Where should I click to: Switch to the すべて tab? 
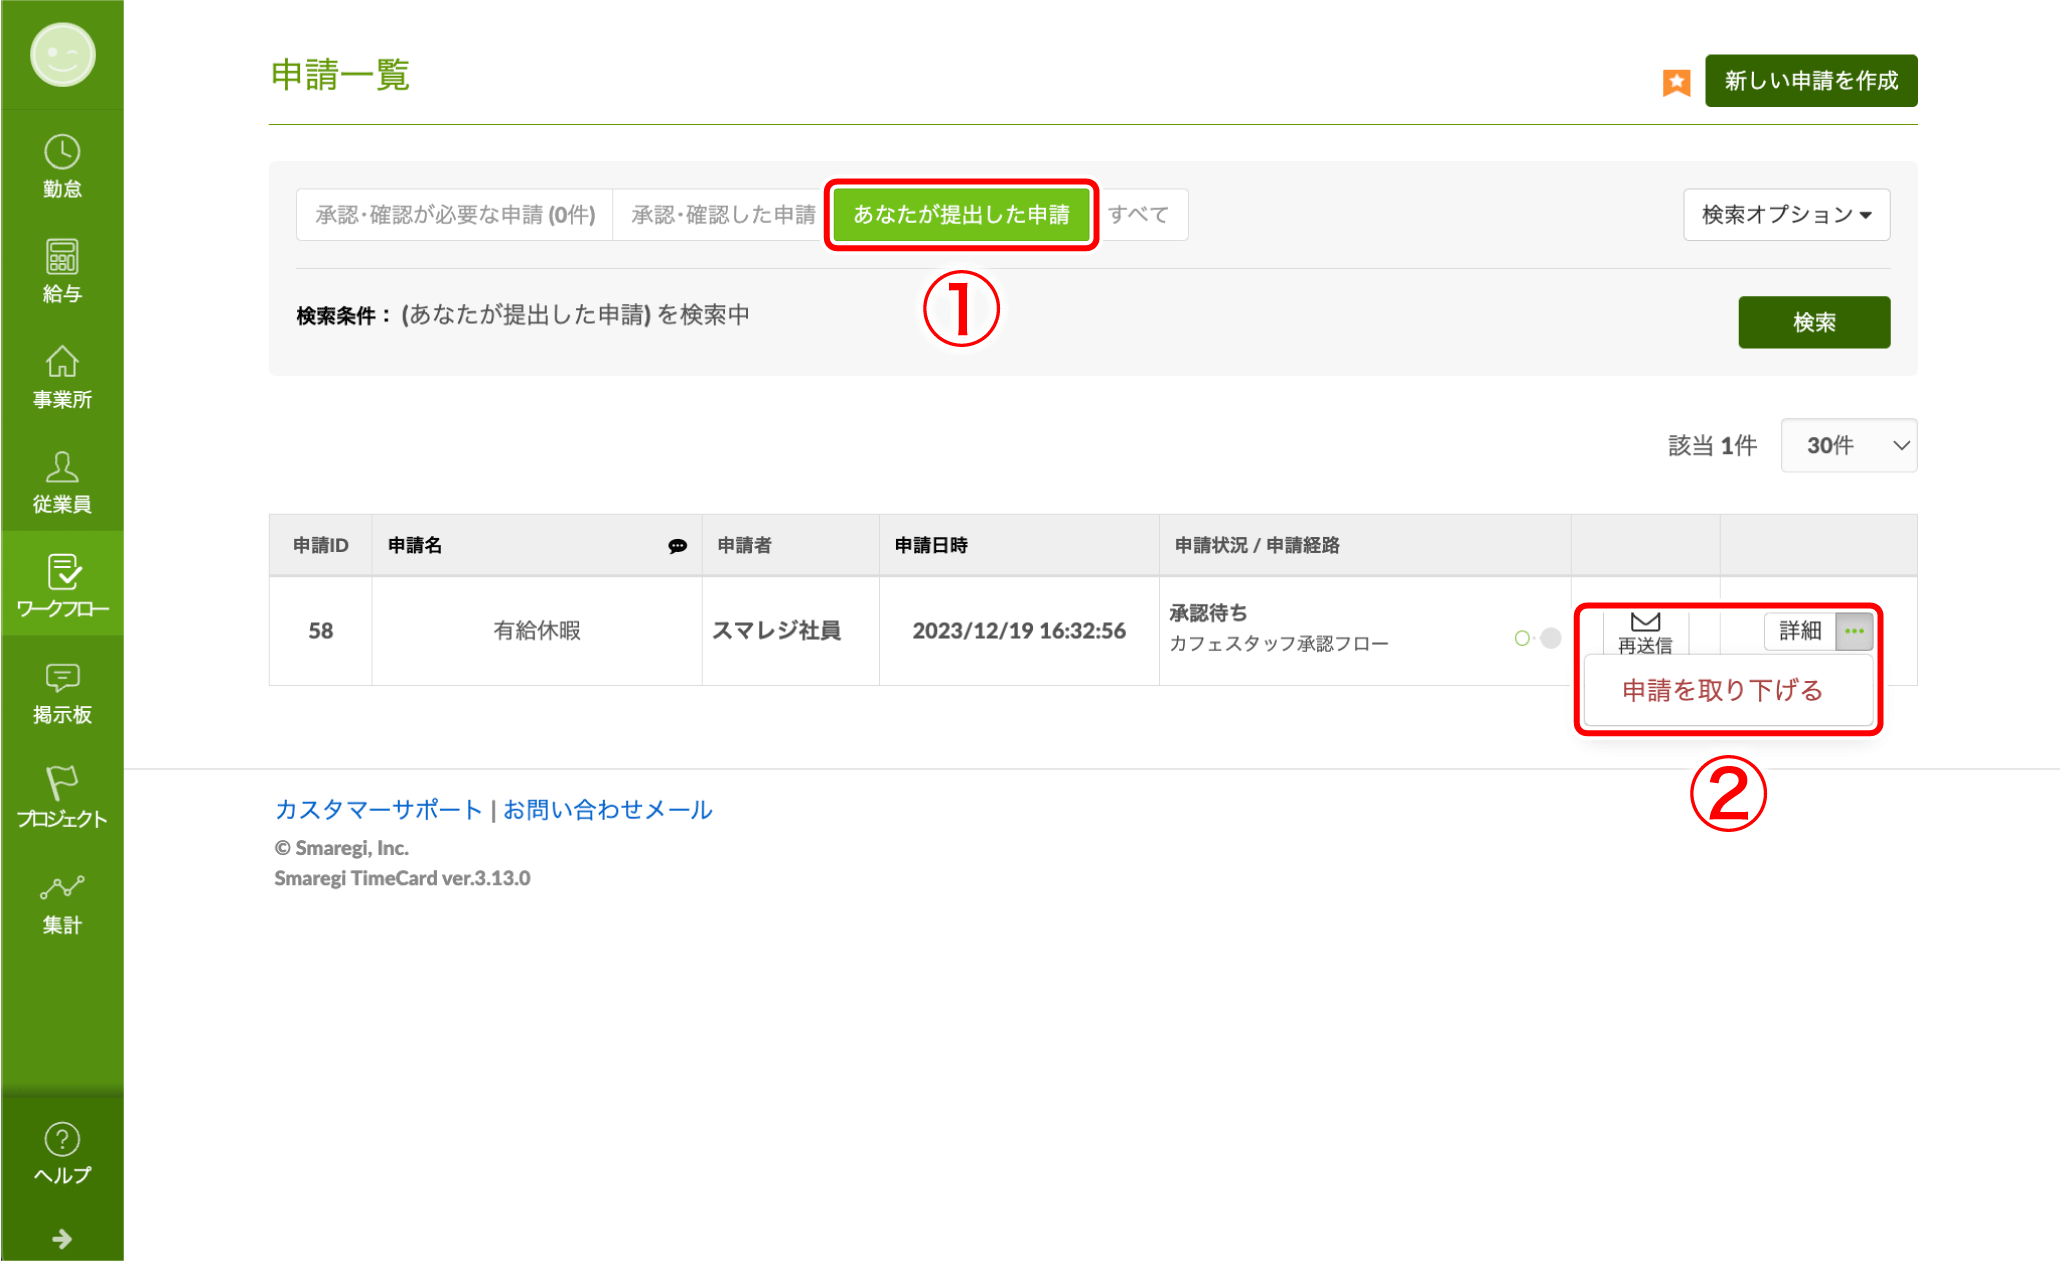click(1139, 215)
